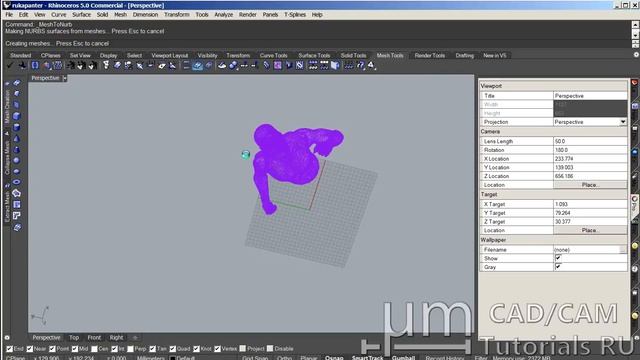Toggle the Near osnap checkbox
Image resolution: width=640 pixels, height=360 pixels.
point(29,349)
